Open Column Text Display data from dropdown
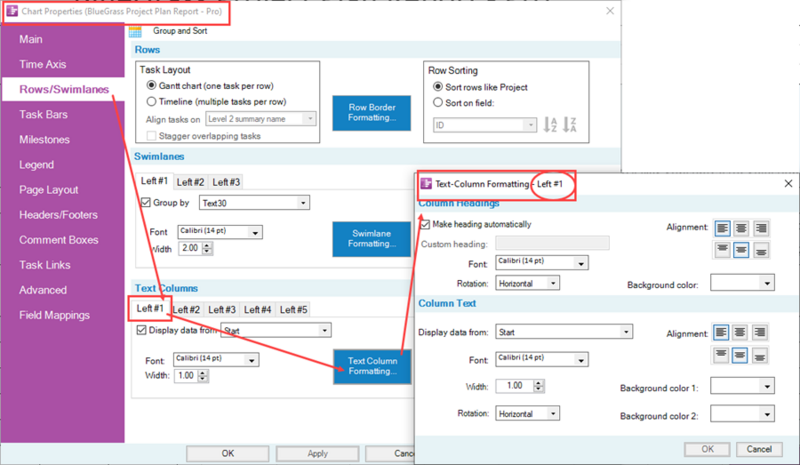 pos(564,332)
